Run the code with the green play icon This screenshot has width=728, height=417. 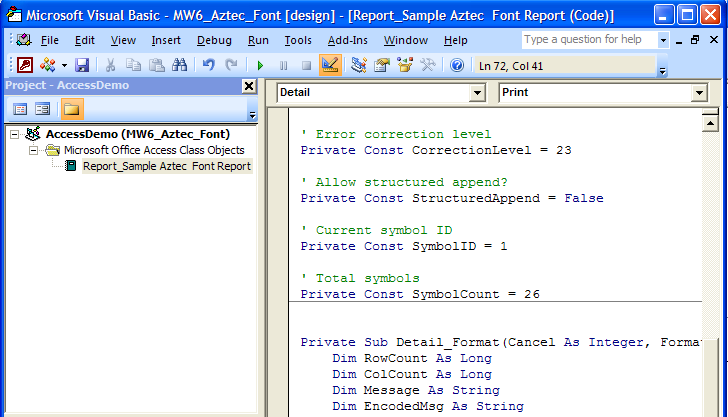pos(260,65)
